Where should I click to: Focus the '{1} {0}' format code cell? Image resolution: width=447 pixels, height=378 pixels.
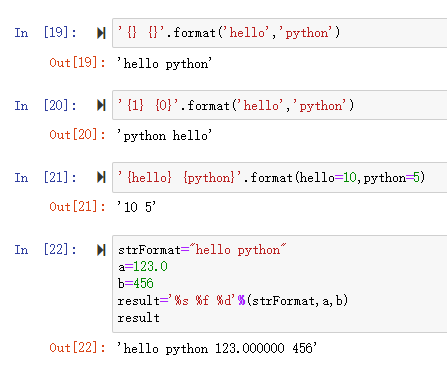(x=280, y=105)
